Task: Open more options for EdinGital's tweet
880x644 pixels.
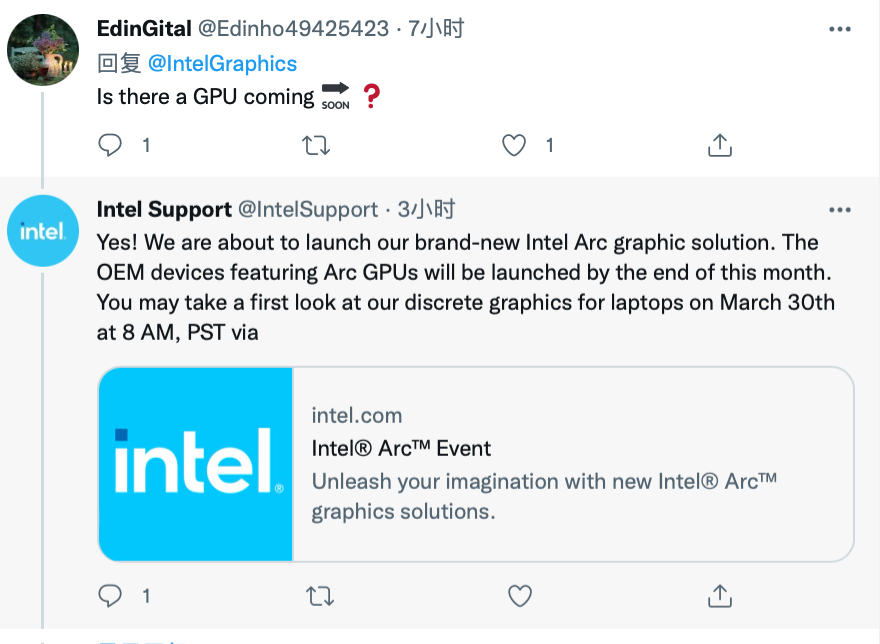Action: (x=840, y=29)
